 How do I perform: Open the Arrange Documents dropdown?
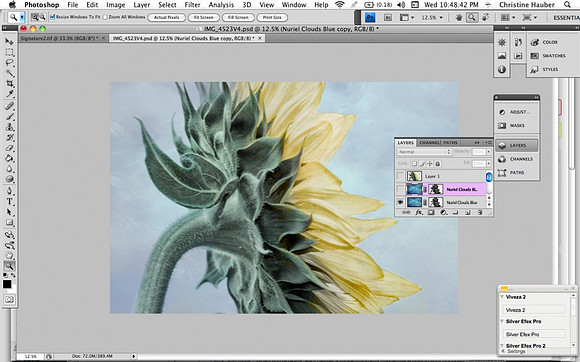[508, 17]
